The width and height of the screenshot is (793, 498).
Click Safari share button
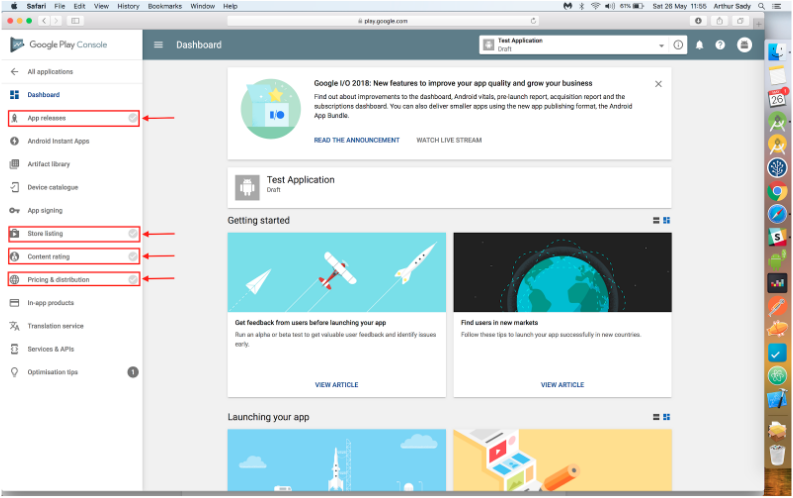[719, 21]
